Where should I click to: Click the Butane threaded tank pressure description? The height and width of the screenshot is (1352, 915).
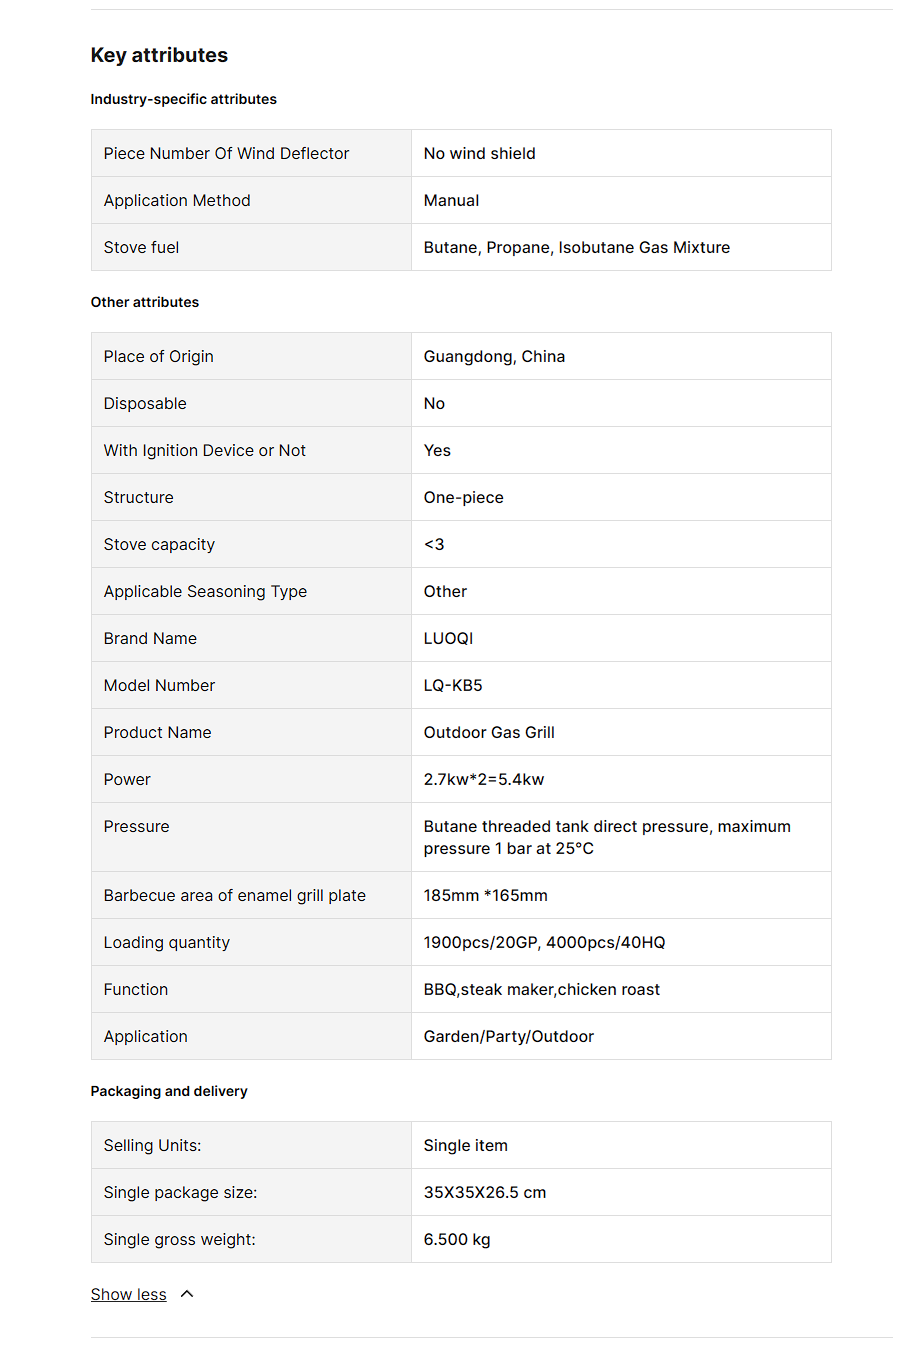click(606, 837)
